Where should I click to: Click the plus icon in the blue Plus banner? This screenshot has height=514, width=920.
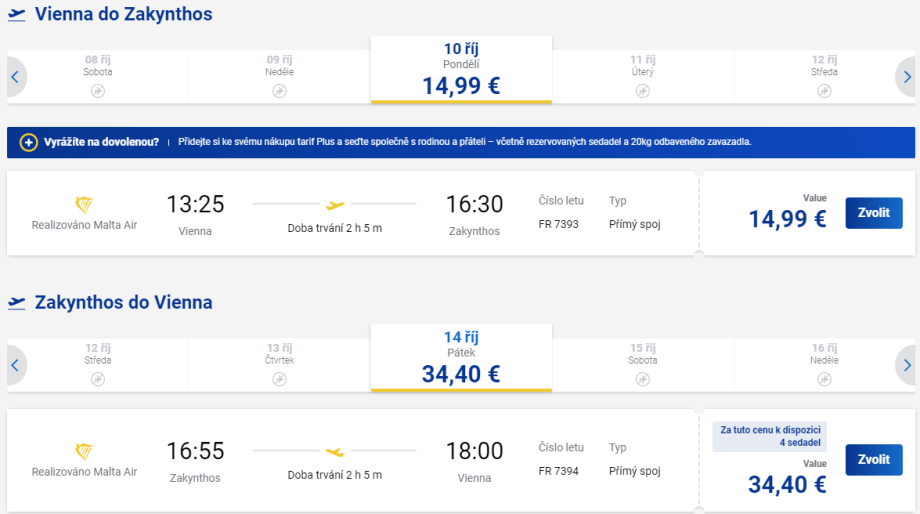pyautogui.click(x=28, y=142)
